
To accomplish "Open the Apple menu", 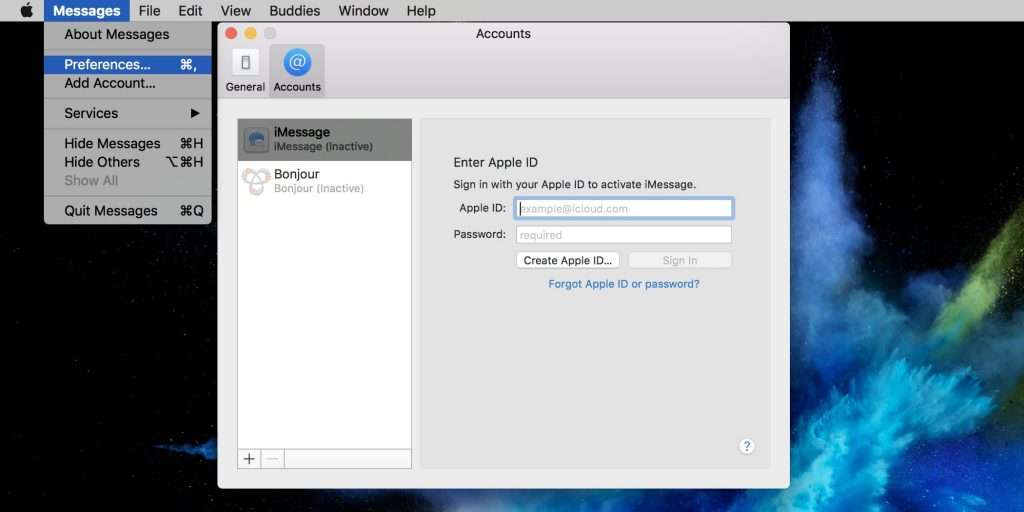I will click(x=26, y=10).
